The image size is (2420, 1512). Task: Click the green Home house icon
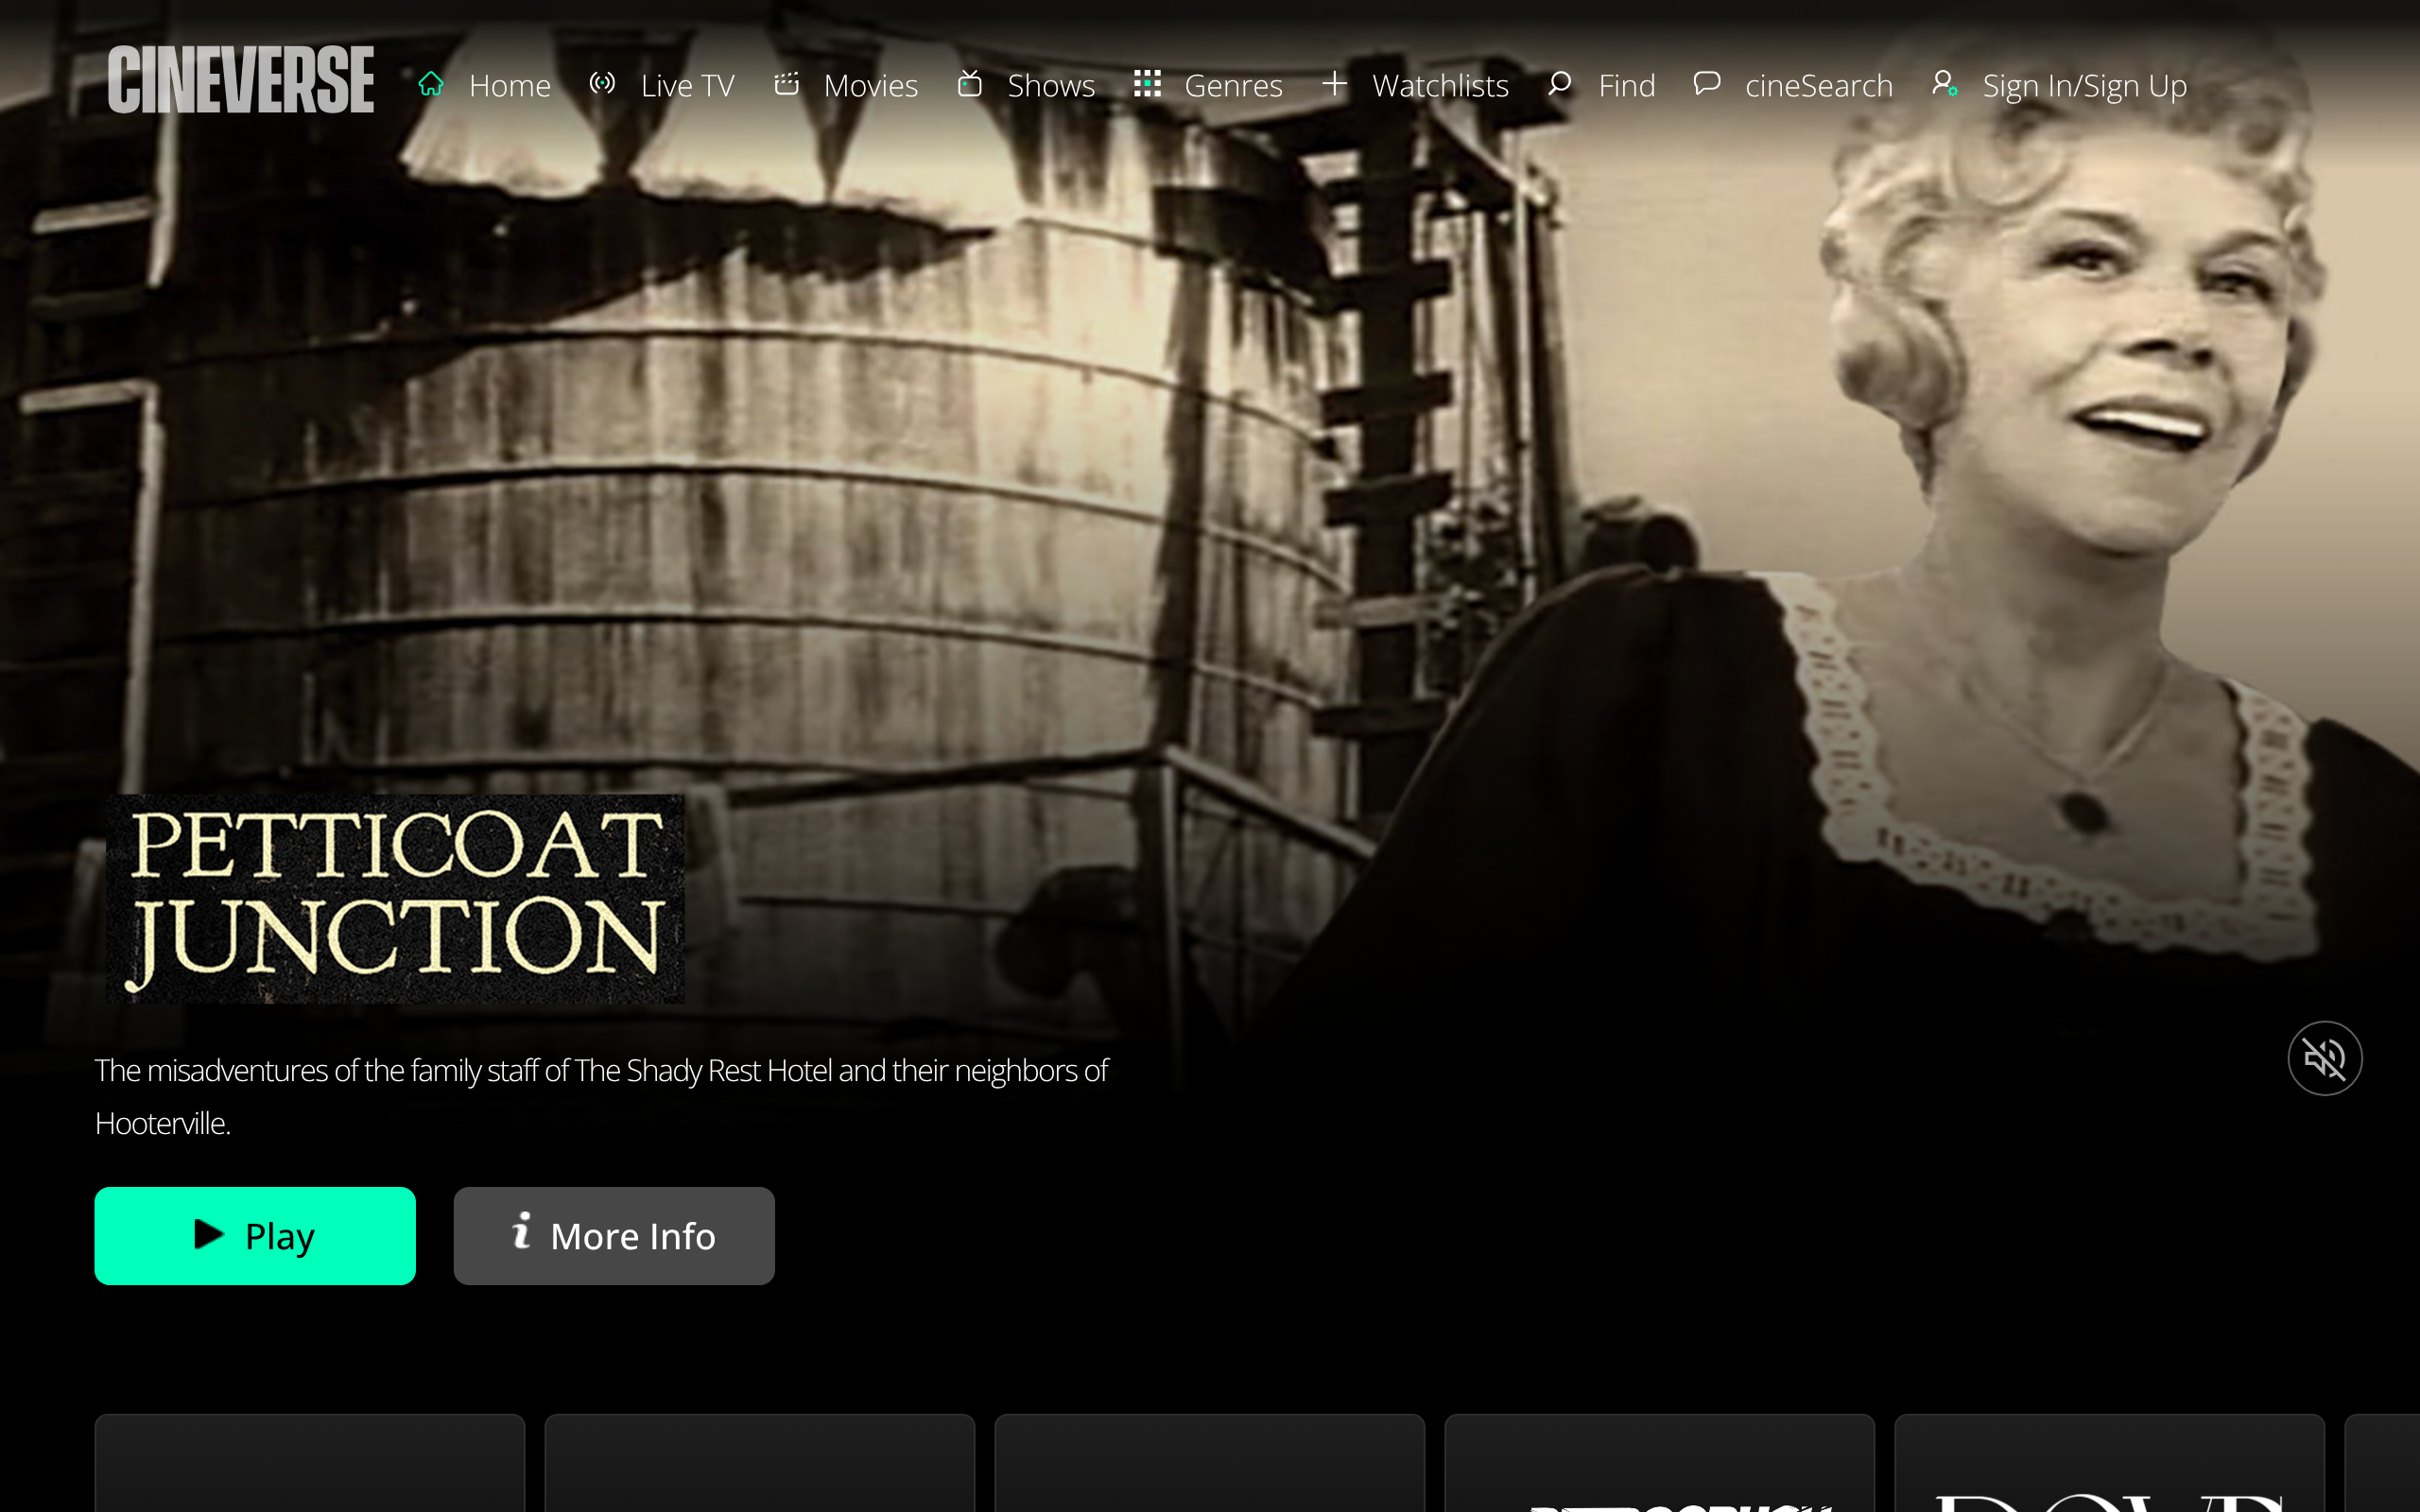point(431,84)
